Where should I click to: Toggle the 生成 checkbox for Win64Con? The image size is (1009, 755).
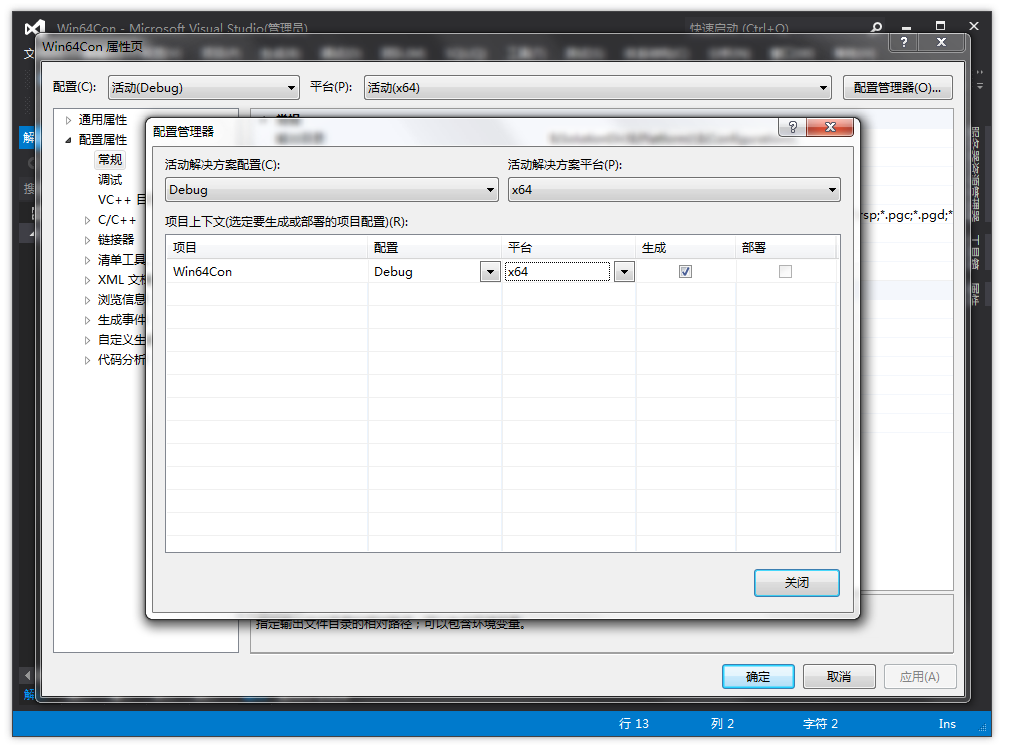tap(685, 272)
